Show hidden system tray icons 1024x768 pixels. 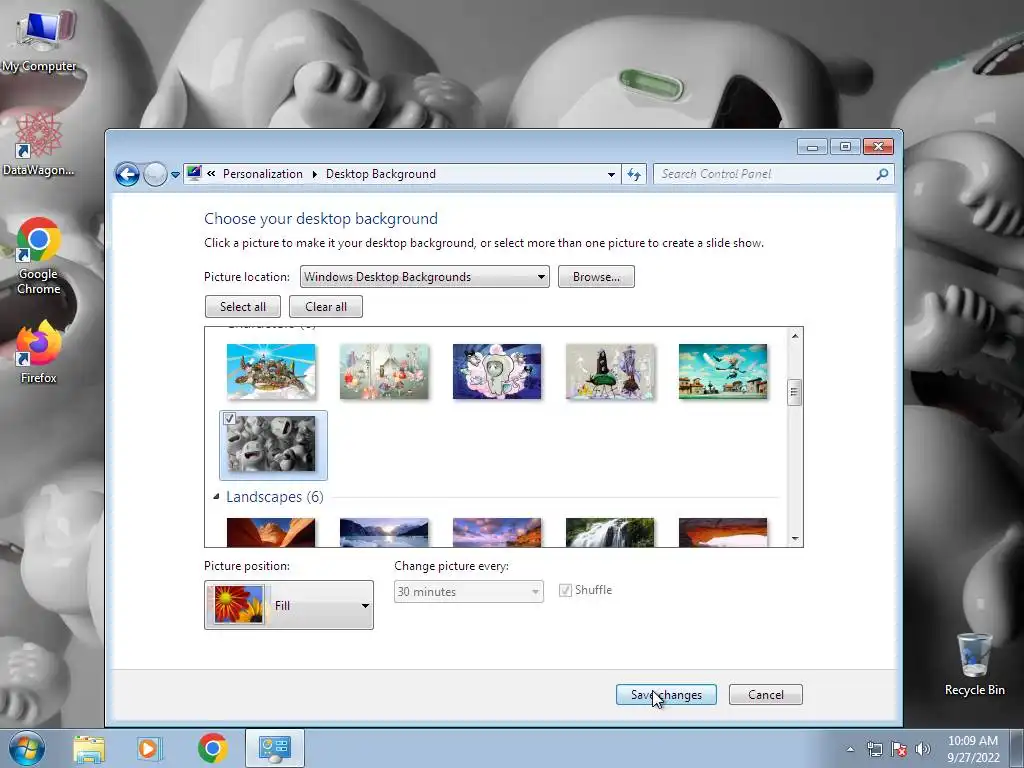[x=850, y=749]
